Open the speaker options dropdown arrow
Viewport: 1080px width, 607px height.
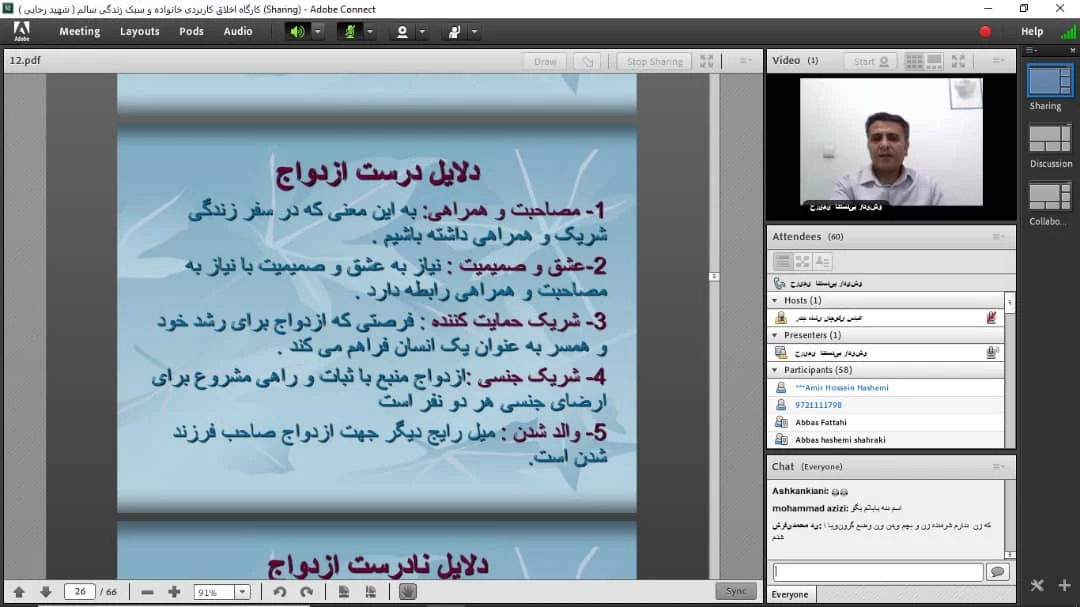coord(318,31)
